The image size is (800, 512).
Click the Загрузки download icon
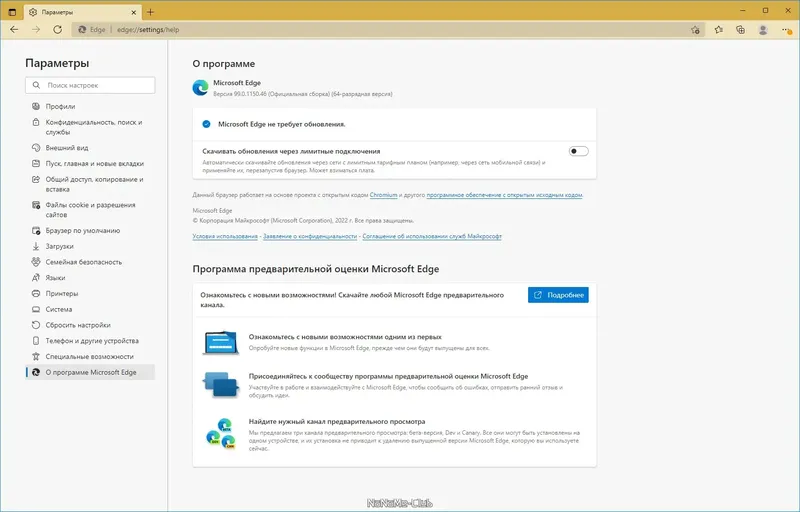(36, 246)
